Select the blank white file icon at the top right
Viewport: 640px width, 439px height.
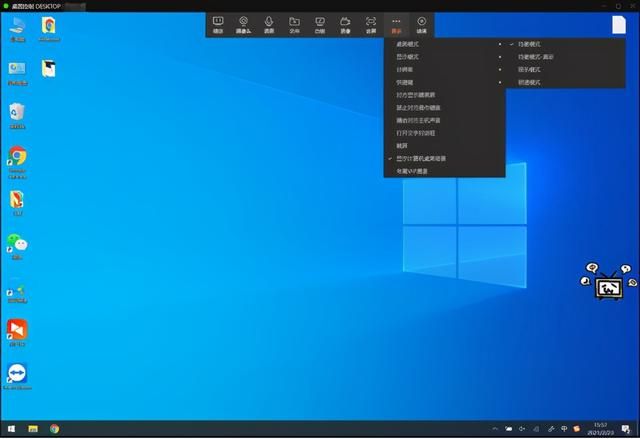[x=619, y=24]
